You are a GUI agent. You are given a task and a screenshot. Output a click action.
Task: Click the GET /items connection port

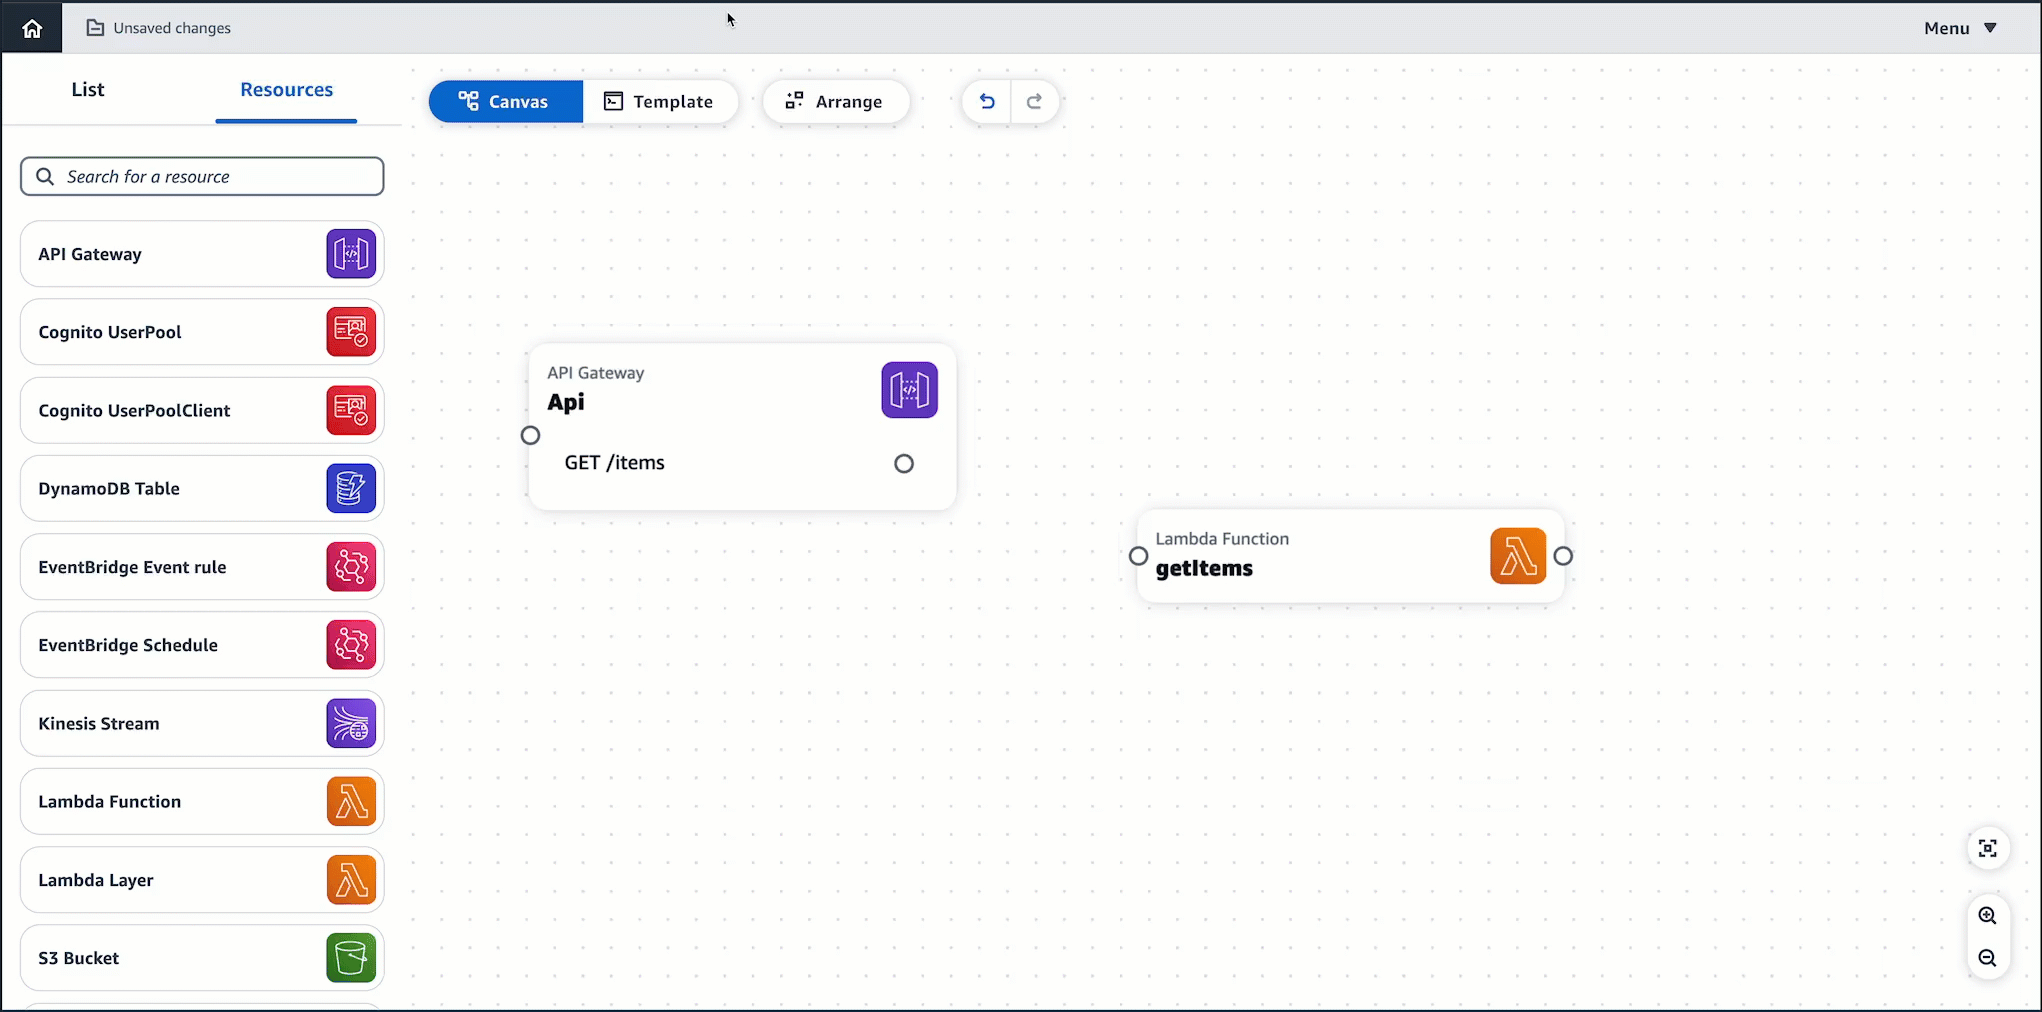[x=903, y=463]
